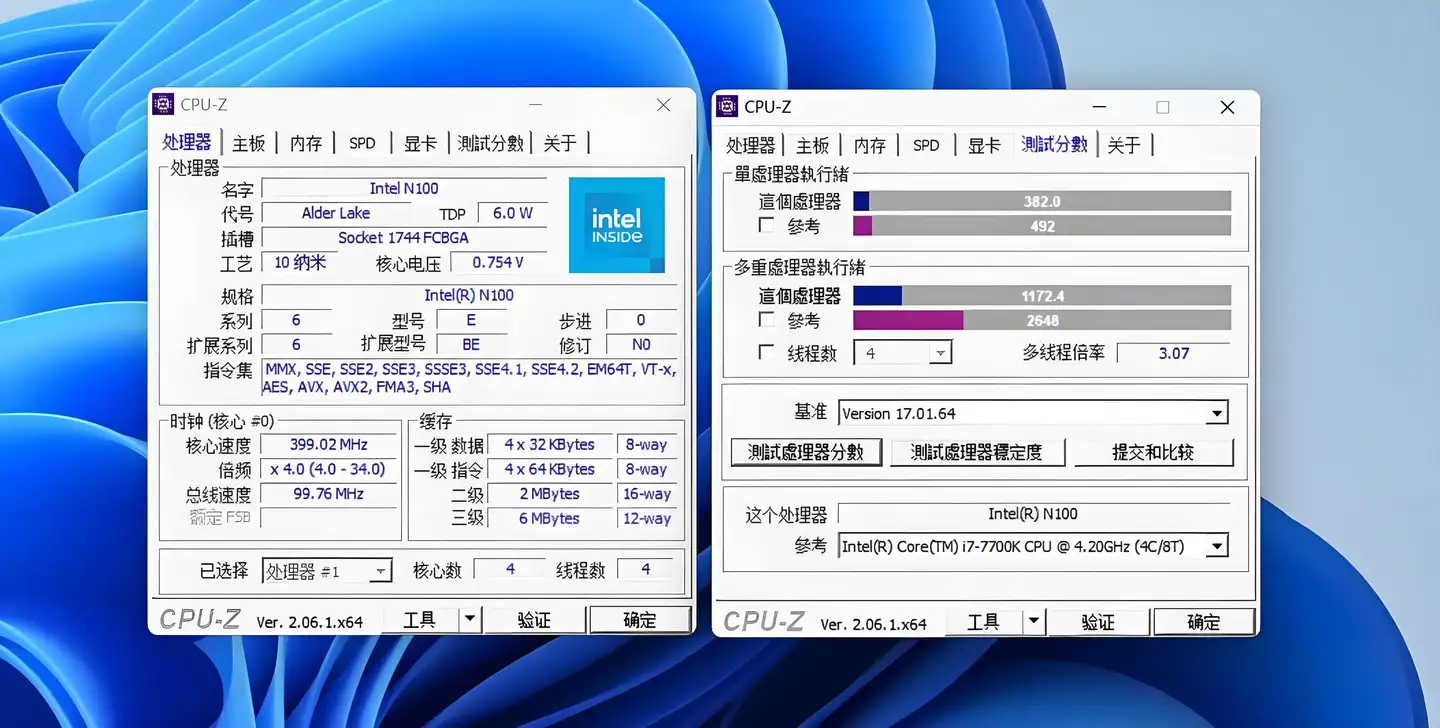Click 二级 cache value 2 MBytes
This screenshot has width=1440, height=728.
pos(550,494)
